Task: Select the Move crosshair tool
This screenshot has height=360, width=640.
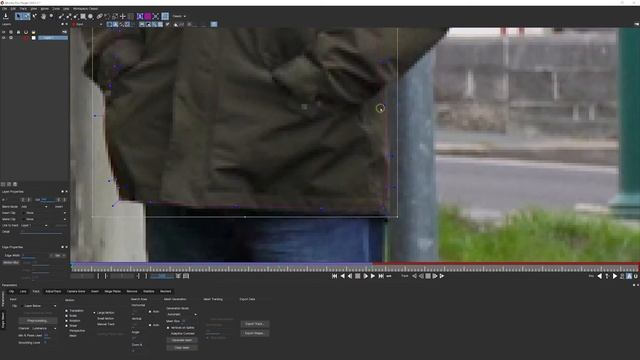Action: click(123, 16)
